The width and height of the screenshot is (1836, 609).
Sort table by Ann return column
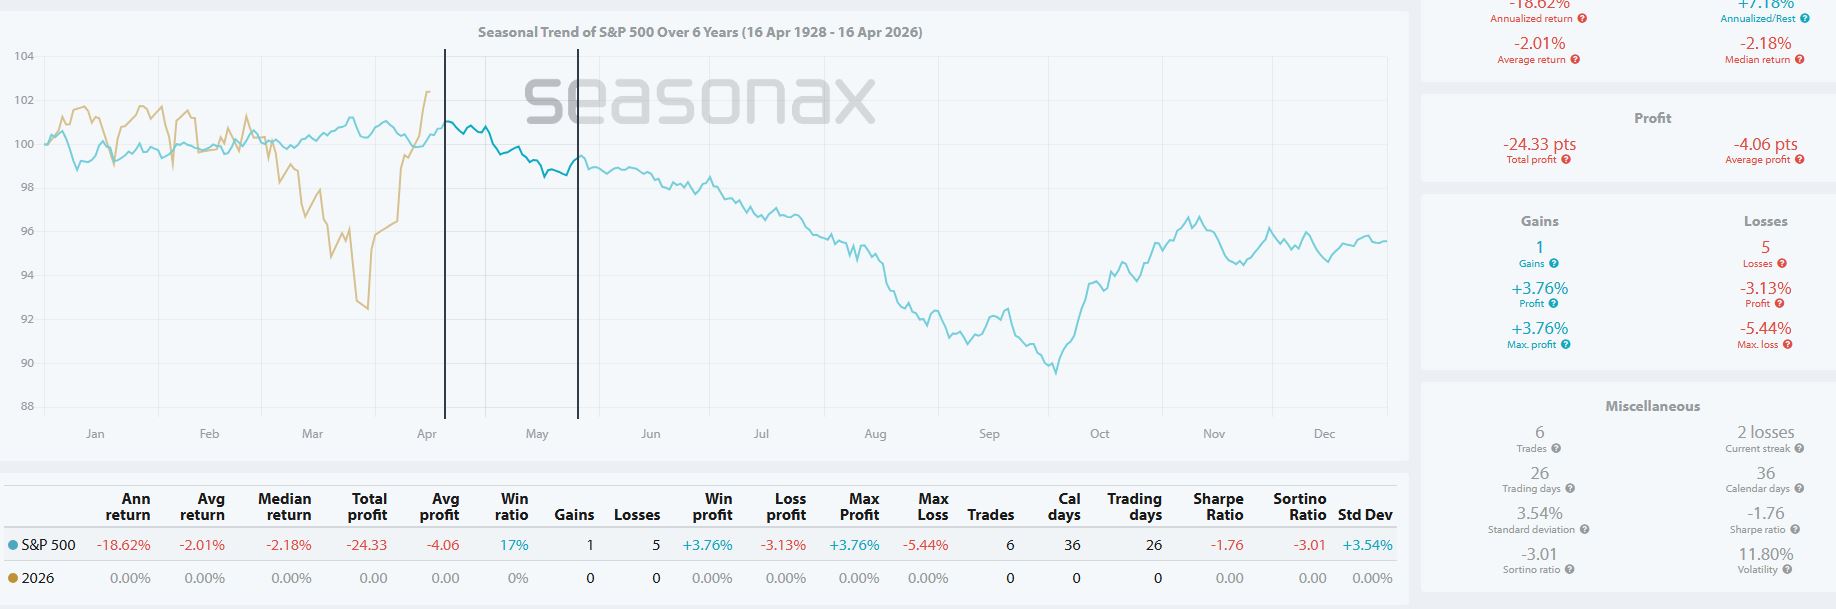(x=128, y=507)
